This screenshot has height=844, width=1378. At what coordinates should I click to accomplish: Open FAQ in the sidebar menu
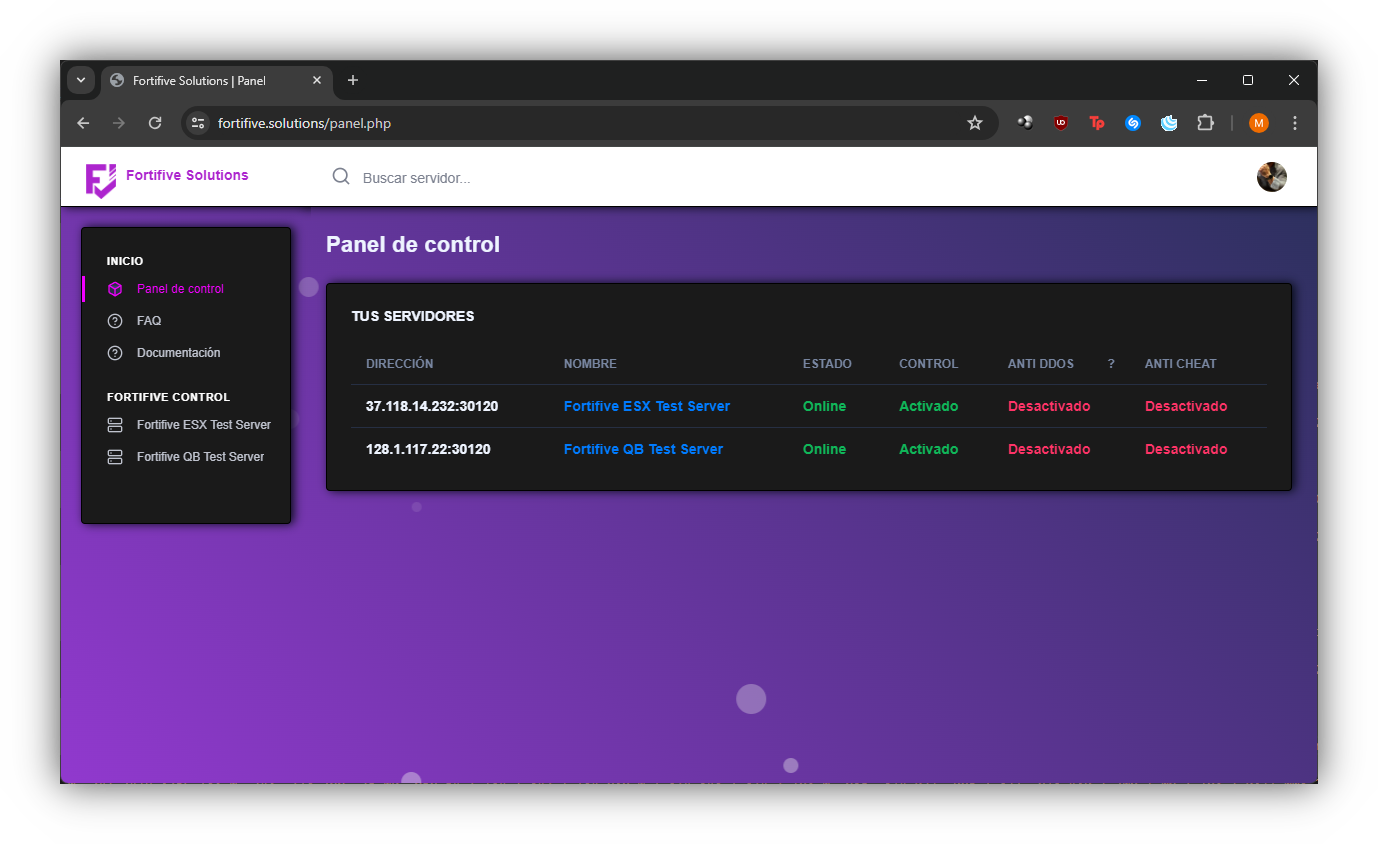[x=149, y=321]
